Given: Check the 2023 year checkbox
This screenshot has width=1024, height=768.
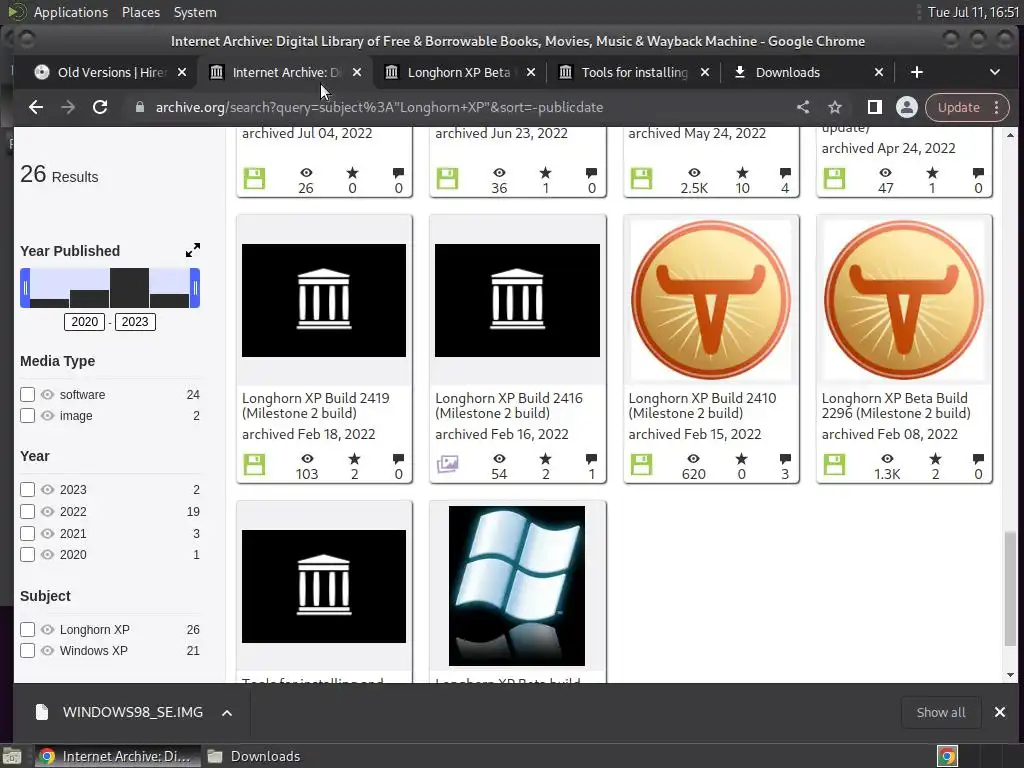Looking at the screenshot, I should [x=27, y=489].
